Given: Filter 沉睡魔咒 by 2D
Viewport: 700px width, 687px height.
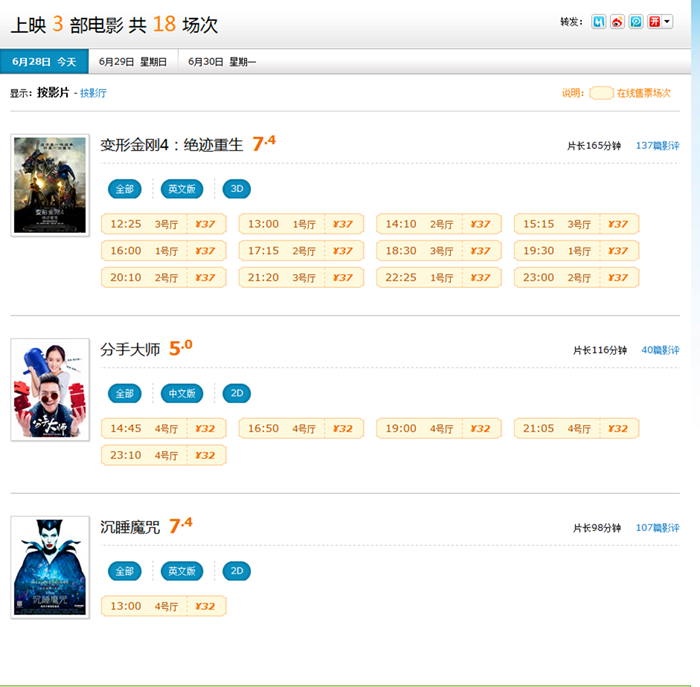Looking at the screenshot, I should click(237, 571).
